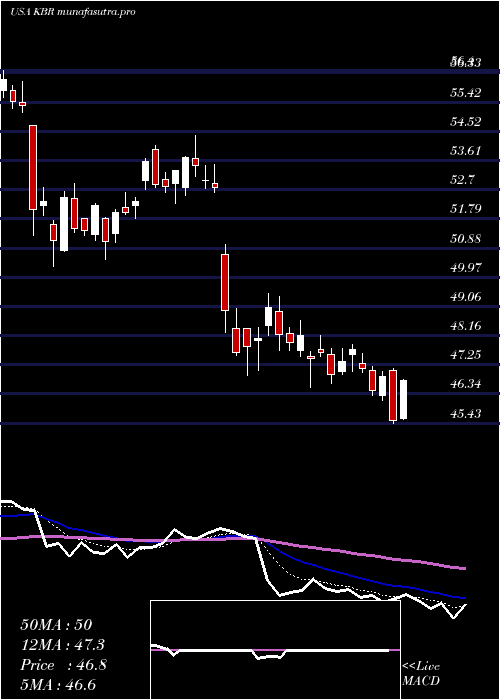This screenshot has height=700, width=500.
Task: Click the blue 12MA line's right end
Action: pyautogui.click(x=464, y=597)
